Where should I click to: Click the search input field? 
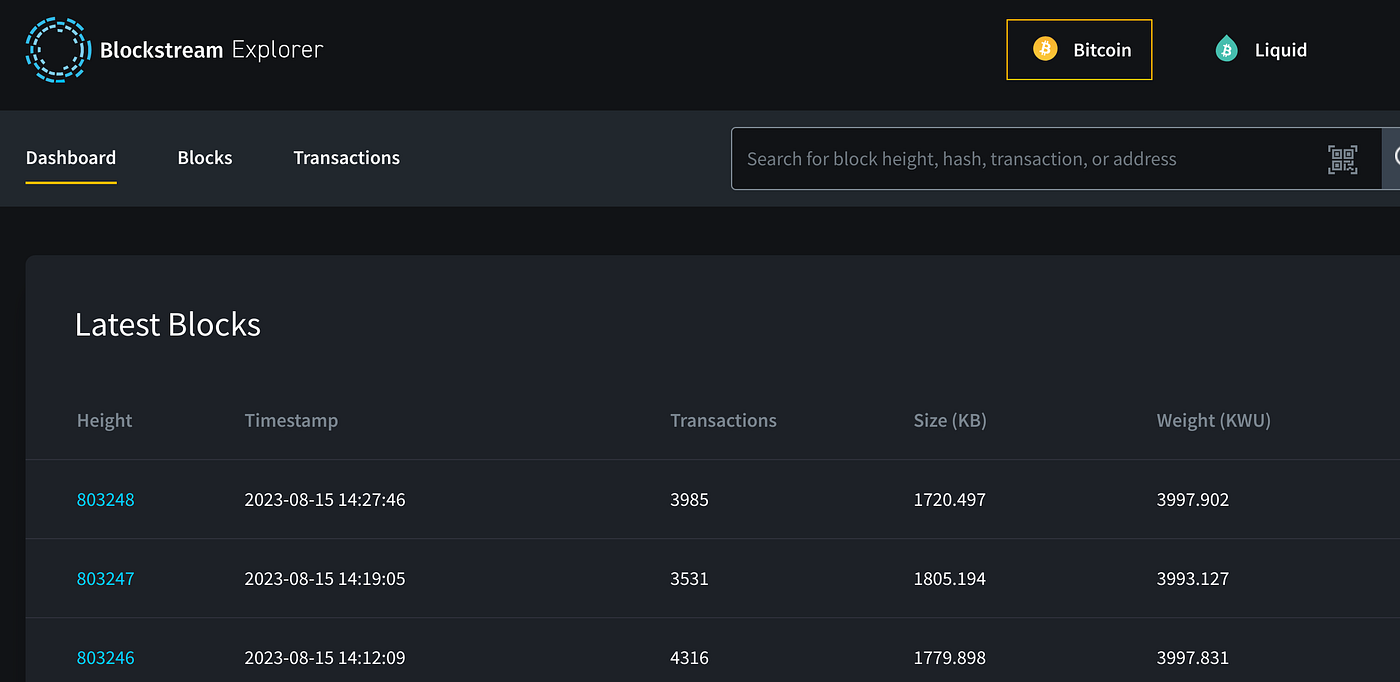[1000, 158]
